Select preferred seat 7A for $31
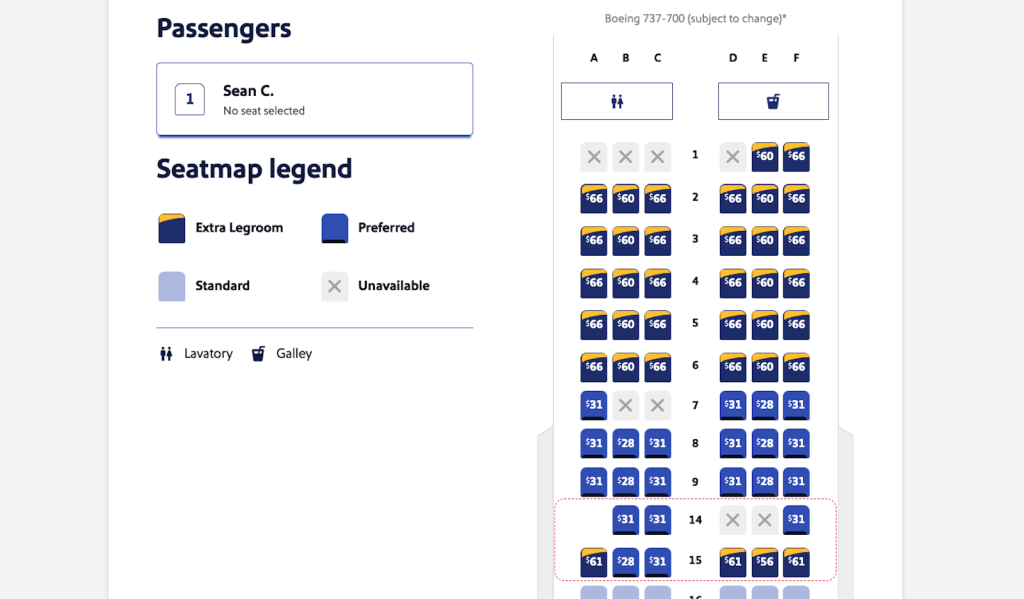The width and height of the screenshot is (1024, 599). (594, 405)
